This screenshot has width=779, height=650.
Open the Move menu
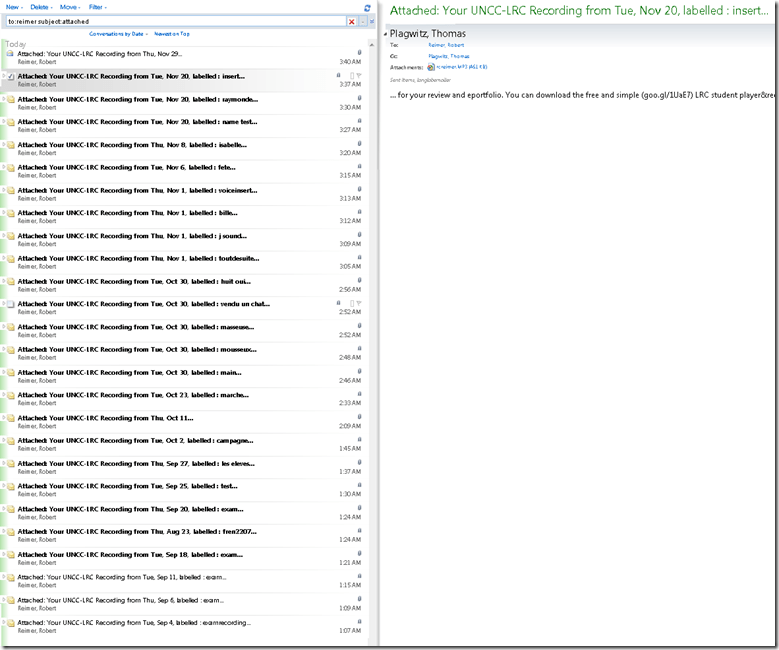click(x=69, y=7)
